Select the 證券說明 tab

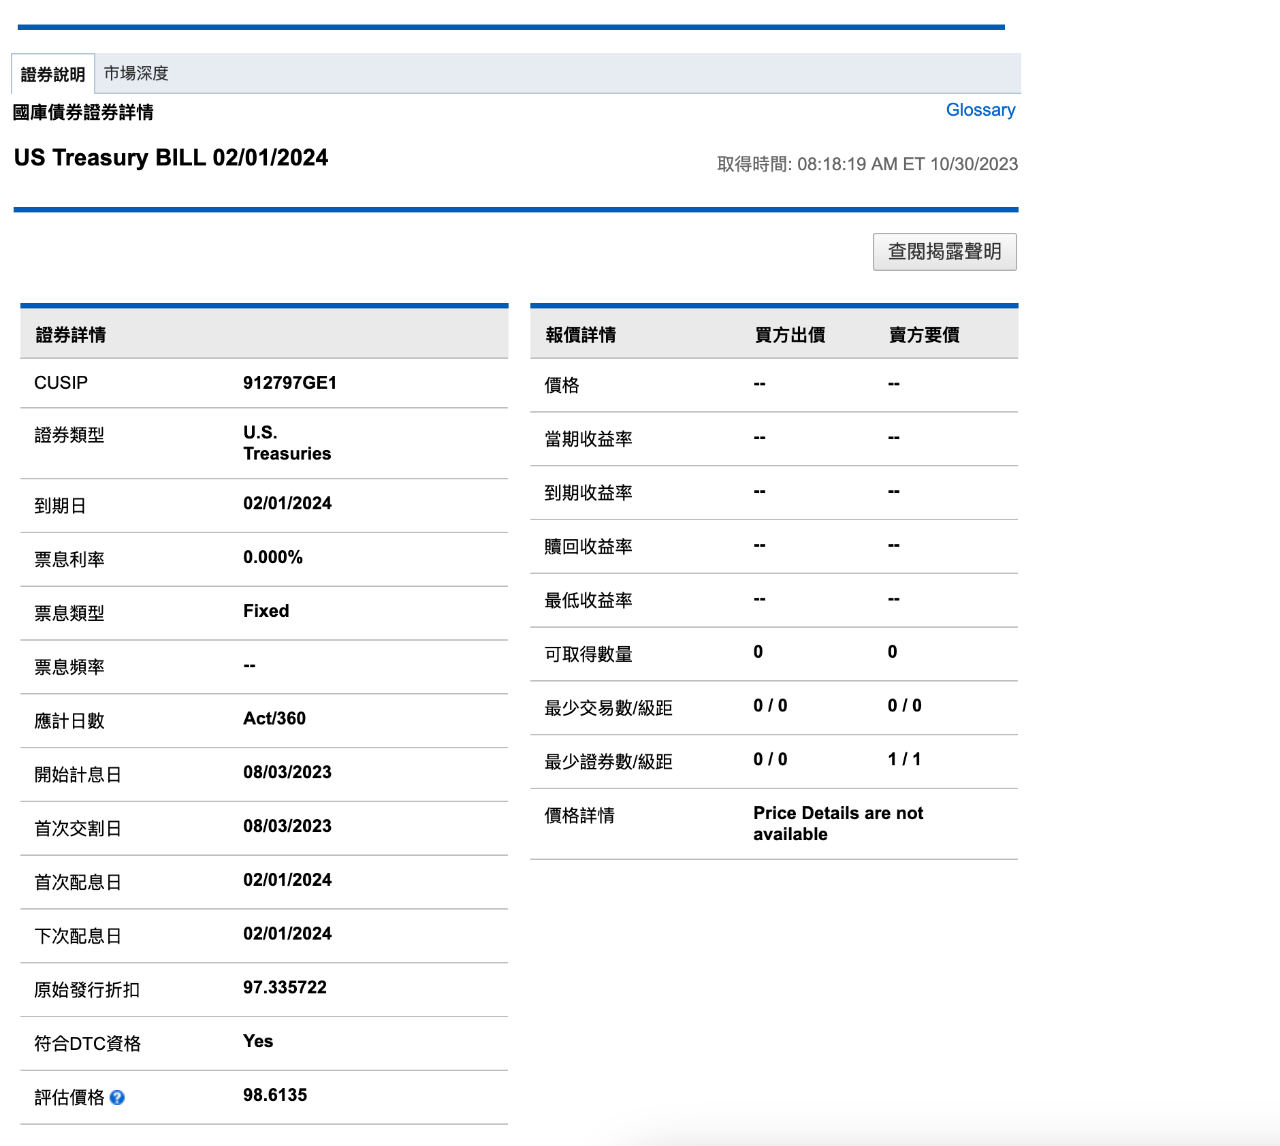[52, 73]
